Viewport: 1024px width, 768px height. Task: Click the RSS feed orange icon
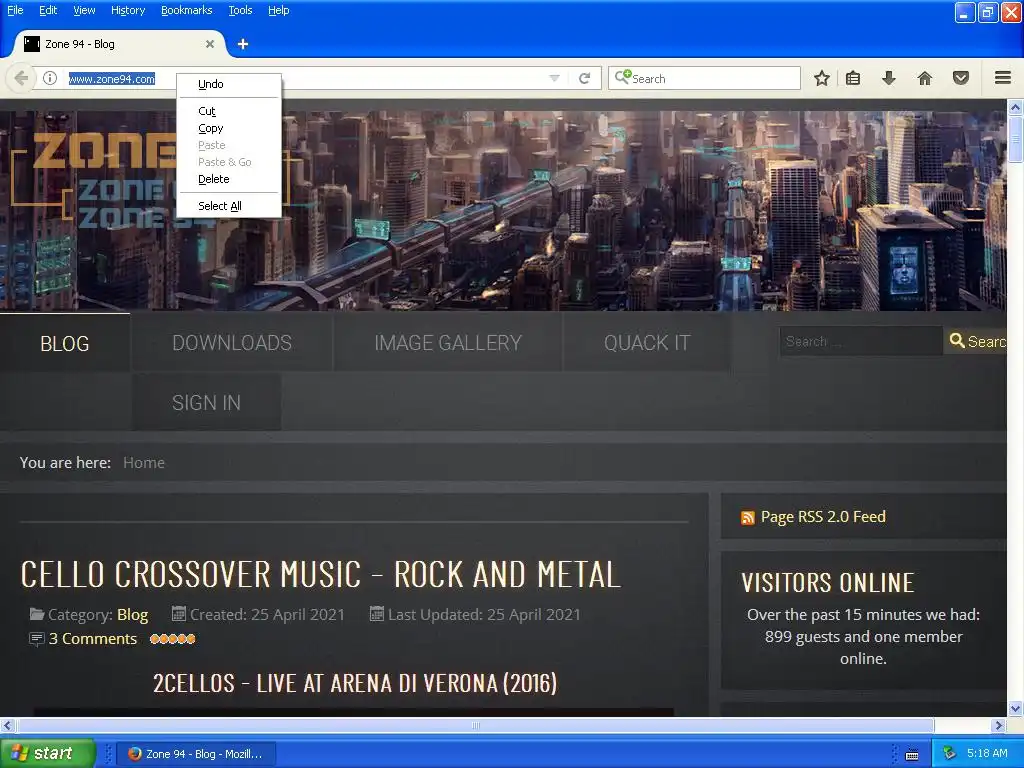click(748, 518)
